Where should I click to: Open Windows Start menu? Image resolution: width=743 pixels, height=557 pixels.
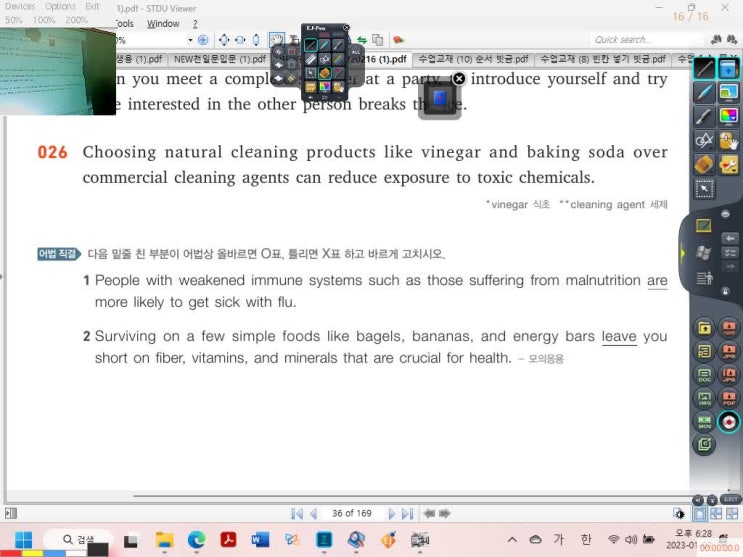pyautogui.click(x=23, y=540)
